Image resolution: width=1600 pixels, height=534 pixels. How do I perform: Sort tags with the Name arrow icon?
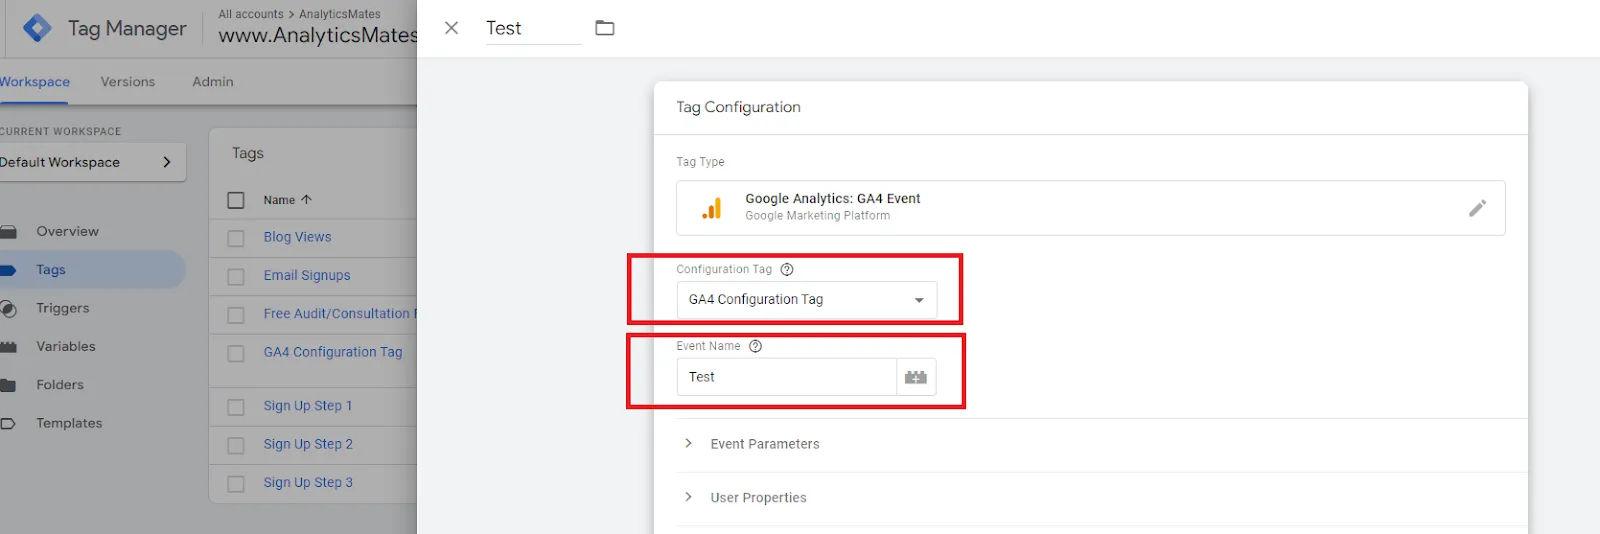pos(307,199)
